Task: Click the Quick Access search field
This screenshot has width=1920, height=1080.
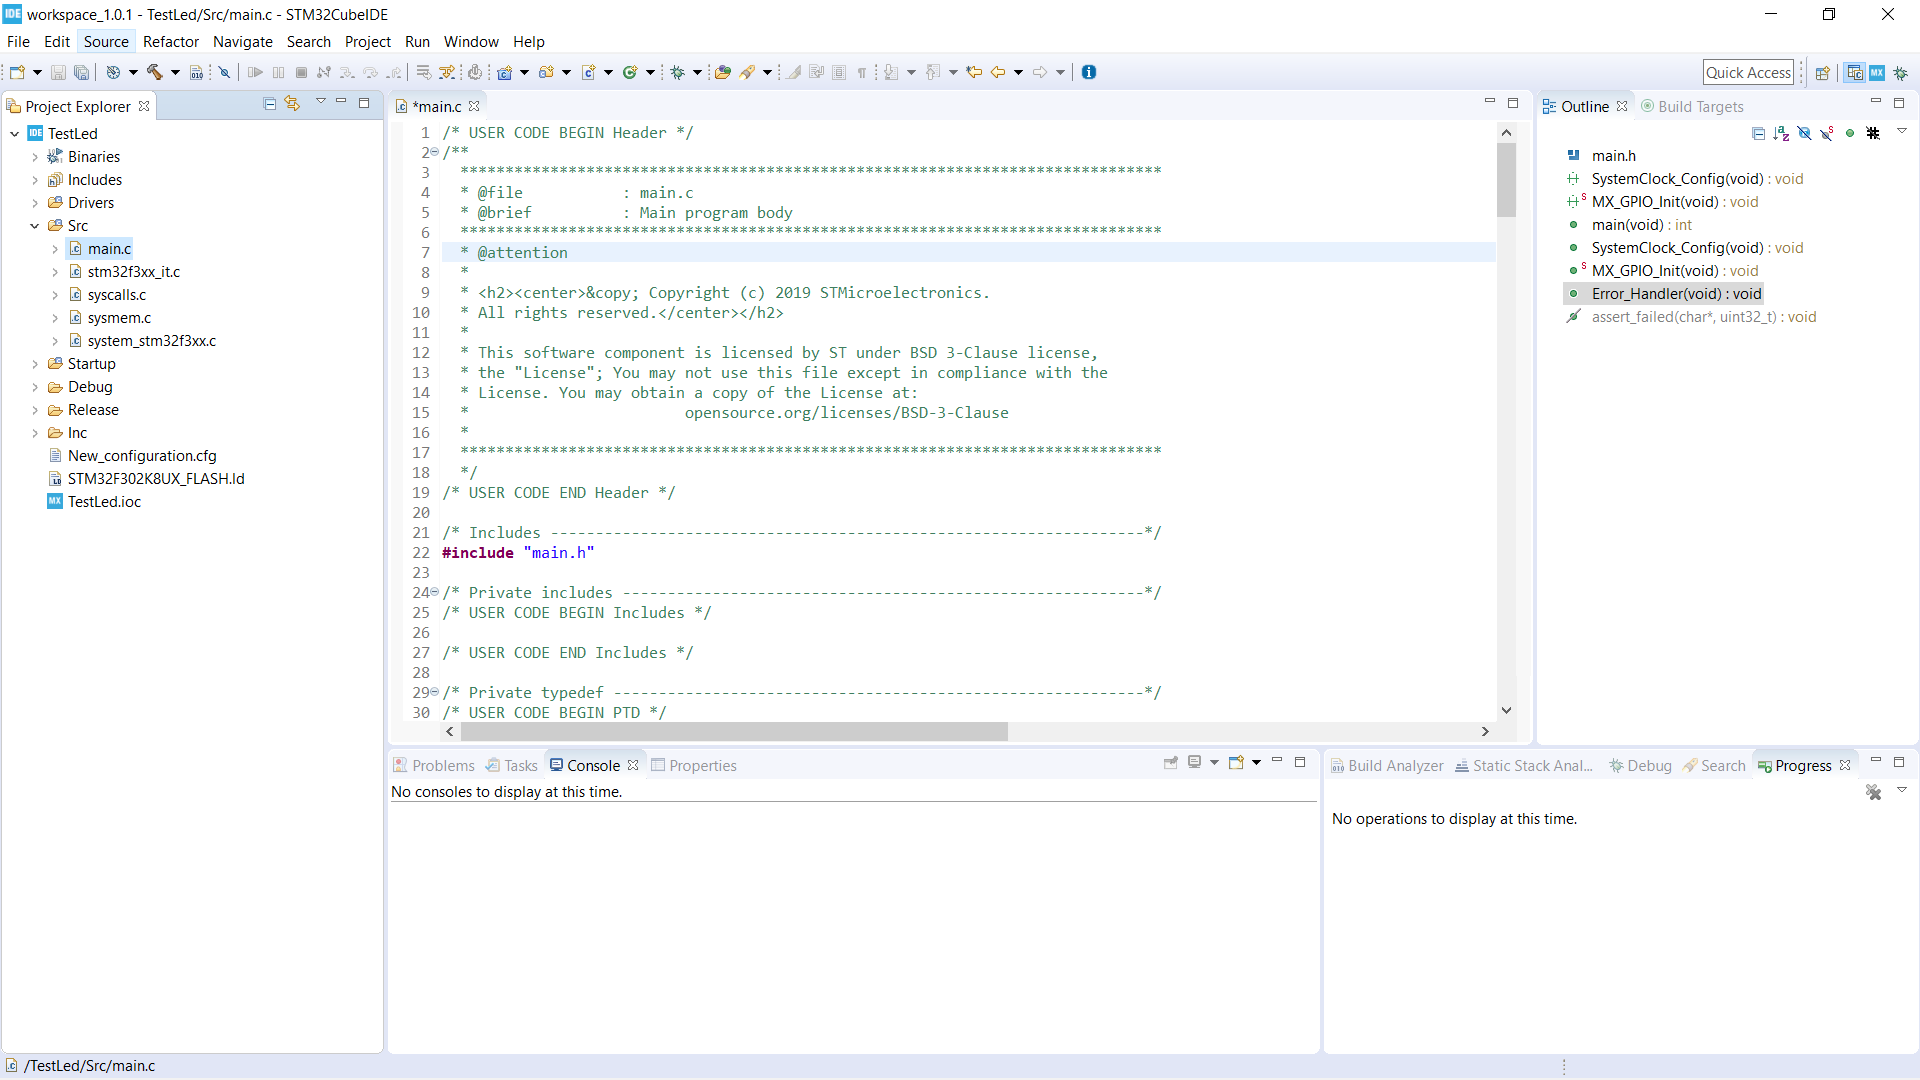Action: click(1748, 72)
